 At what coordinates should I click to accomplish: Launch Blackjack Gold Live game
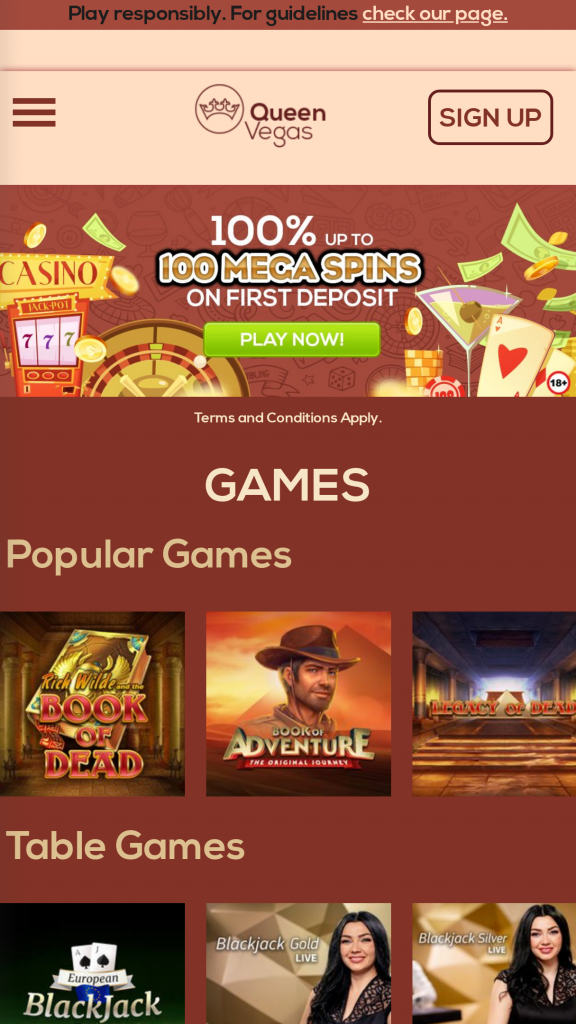[x=298, y=963]
